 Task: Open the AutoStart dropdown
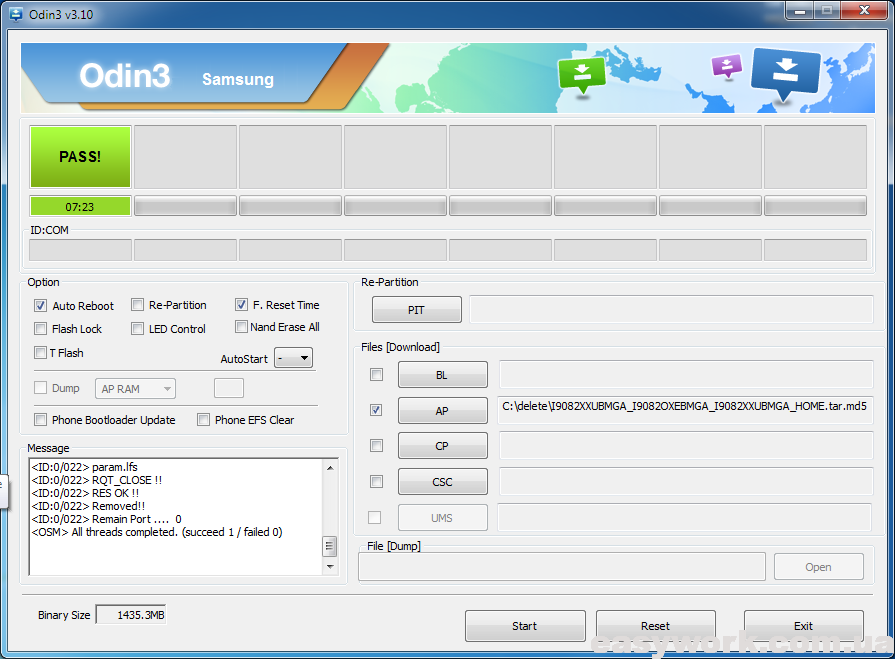(293, 358)
